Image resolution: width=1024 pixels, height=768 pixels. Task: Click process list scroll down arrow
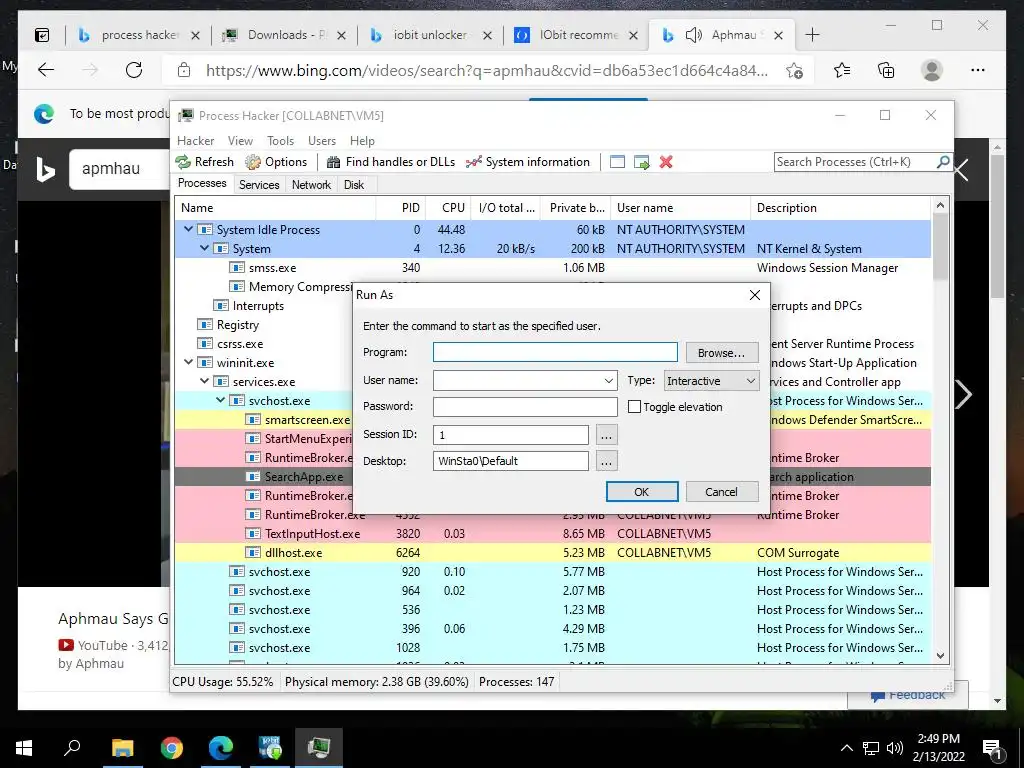pyautogui.click(x=940, y=656)
